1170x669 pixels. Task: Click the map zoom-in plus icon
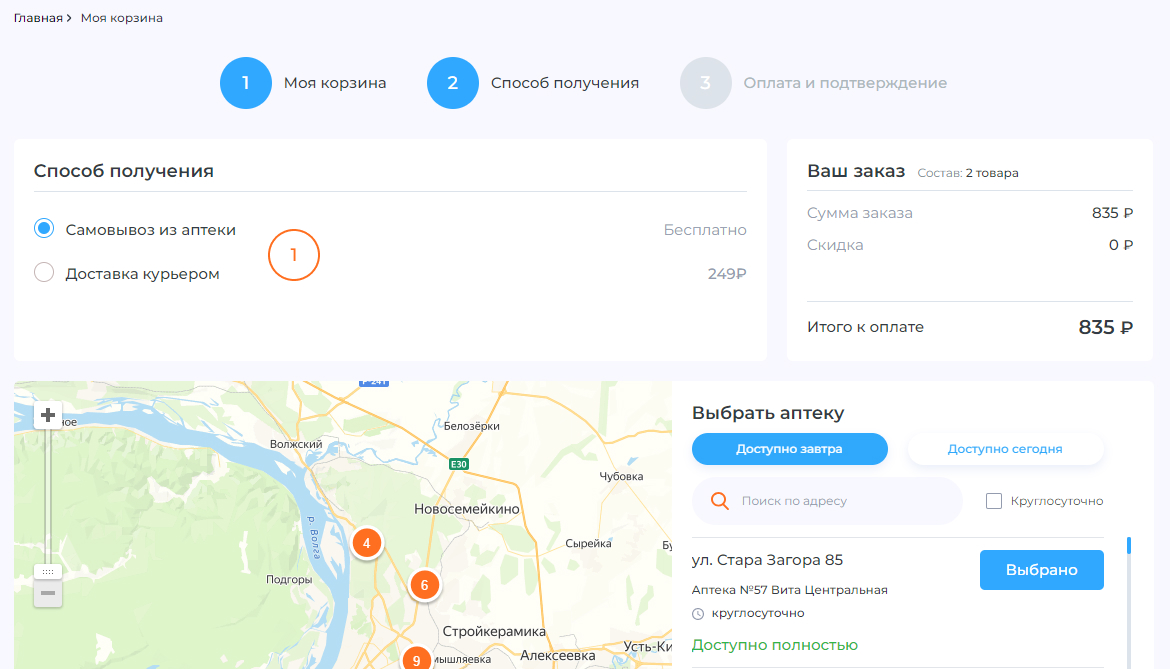pyautogui.click(x=47, y=414)
